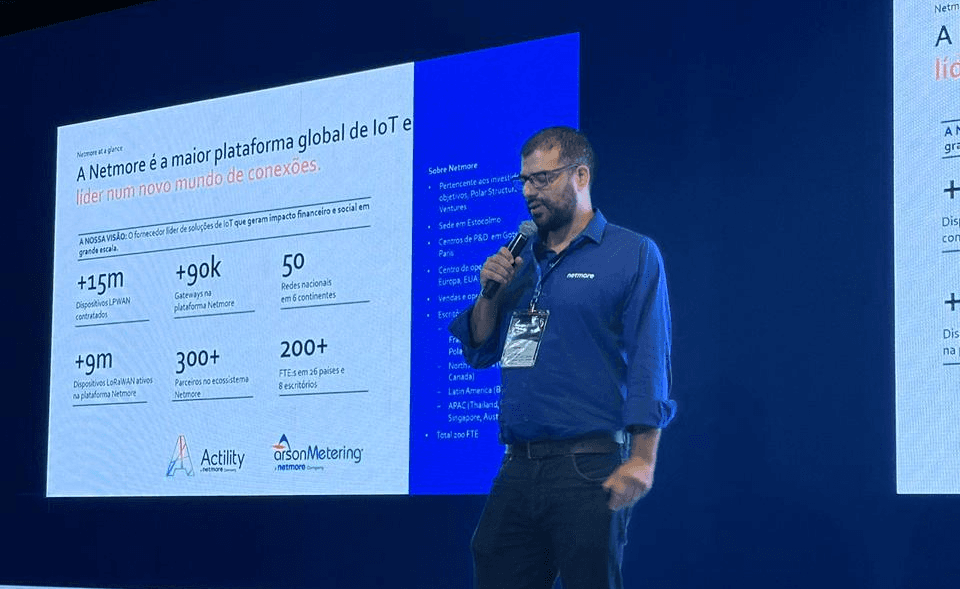Click "Dispositivos LPWAN contratados" caption
Image resolution: width=960 pixels, height=589 pixels.
point(103,309)
